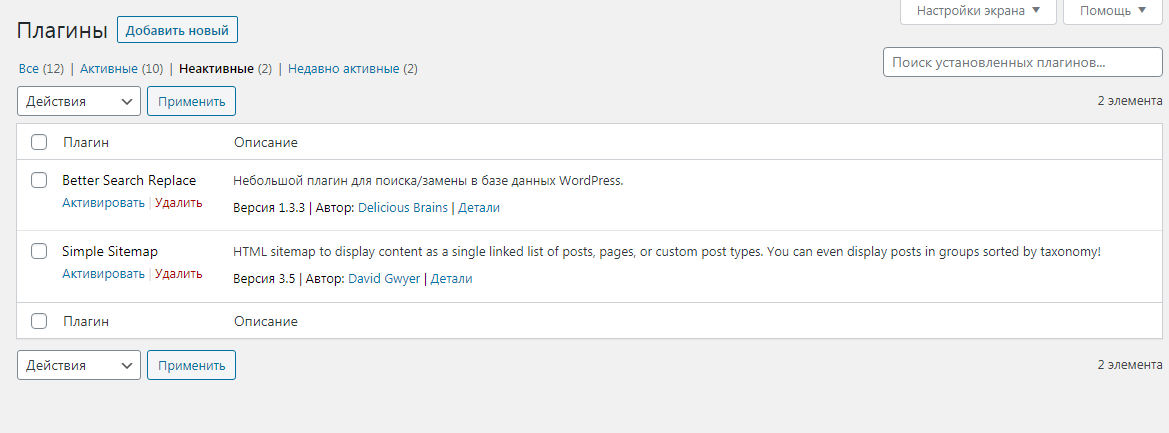Open the Недавно активные filter

coord(353,69)
